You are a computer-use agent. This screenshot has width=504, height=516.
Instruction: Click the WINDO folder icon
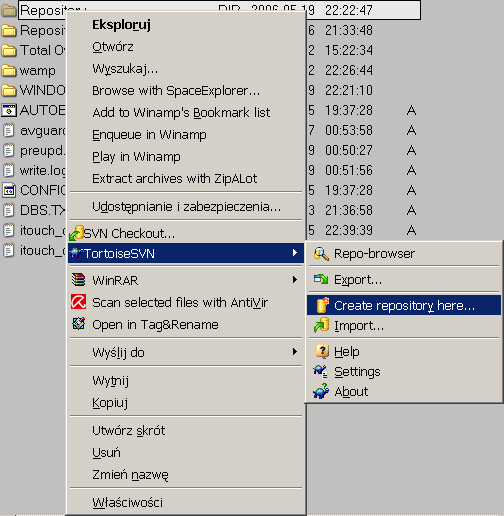click(x=9, y=90)
